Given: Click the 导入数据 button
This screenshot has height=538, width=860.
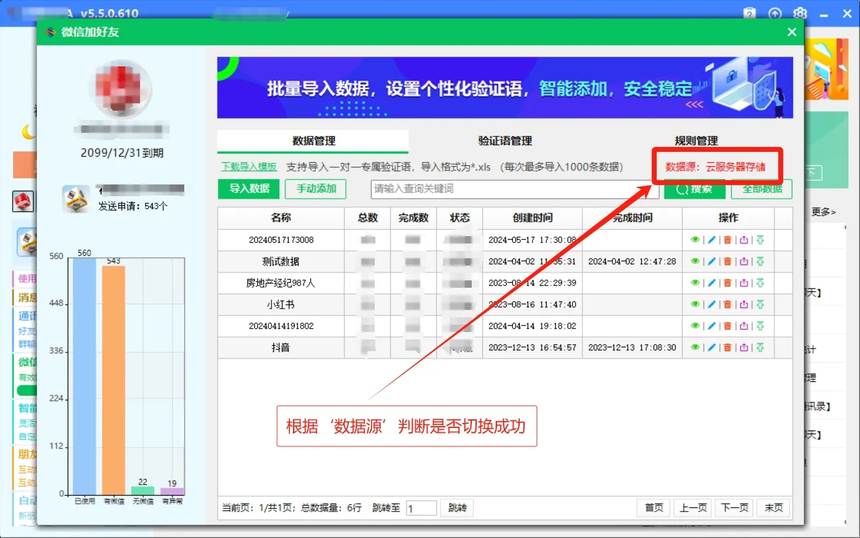Looking at the screenshot, I should 249,188.
